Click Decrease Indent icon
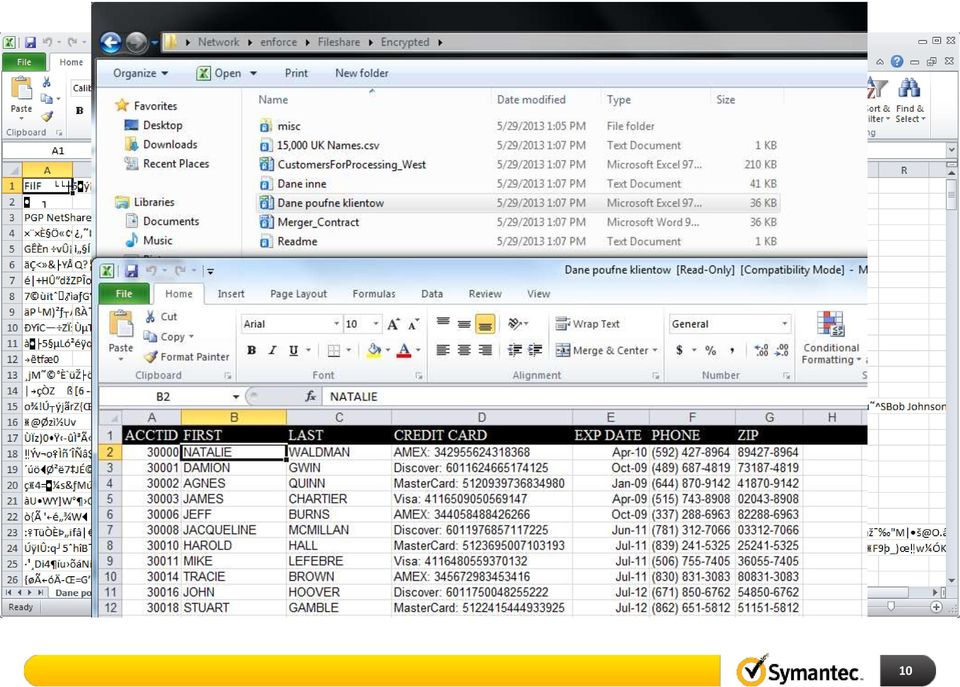Screen dimensions: 960x687 coord(515,350)
